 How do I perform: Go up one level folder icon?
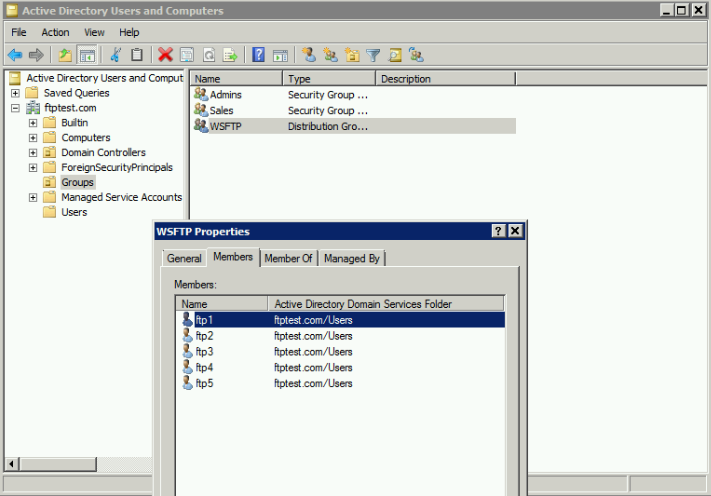(x=65, y=55)
